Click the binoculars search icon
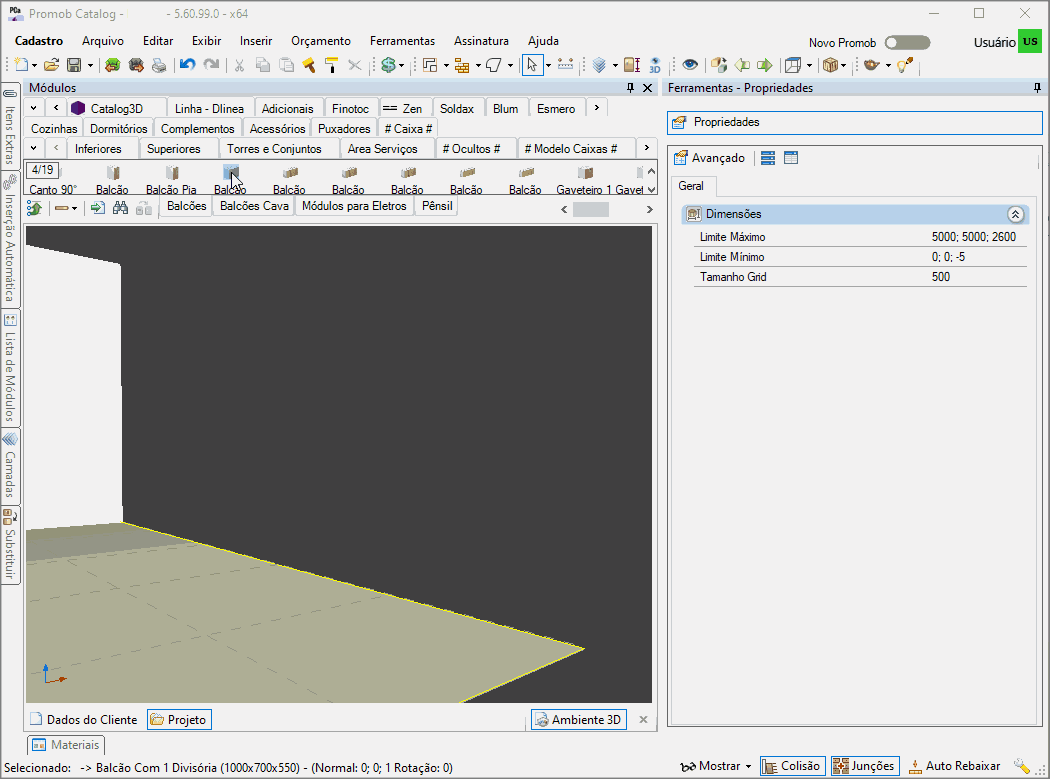The width and height of the screenshot is (1050, 779). click(x=121, y=208)
